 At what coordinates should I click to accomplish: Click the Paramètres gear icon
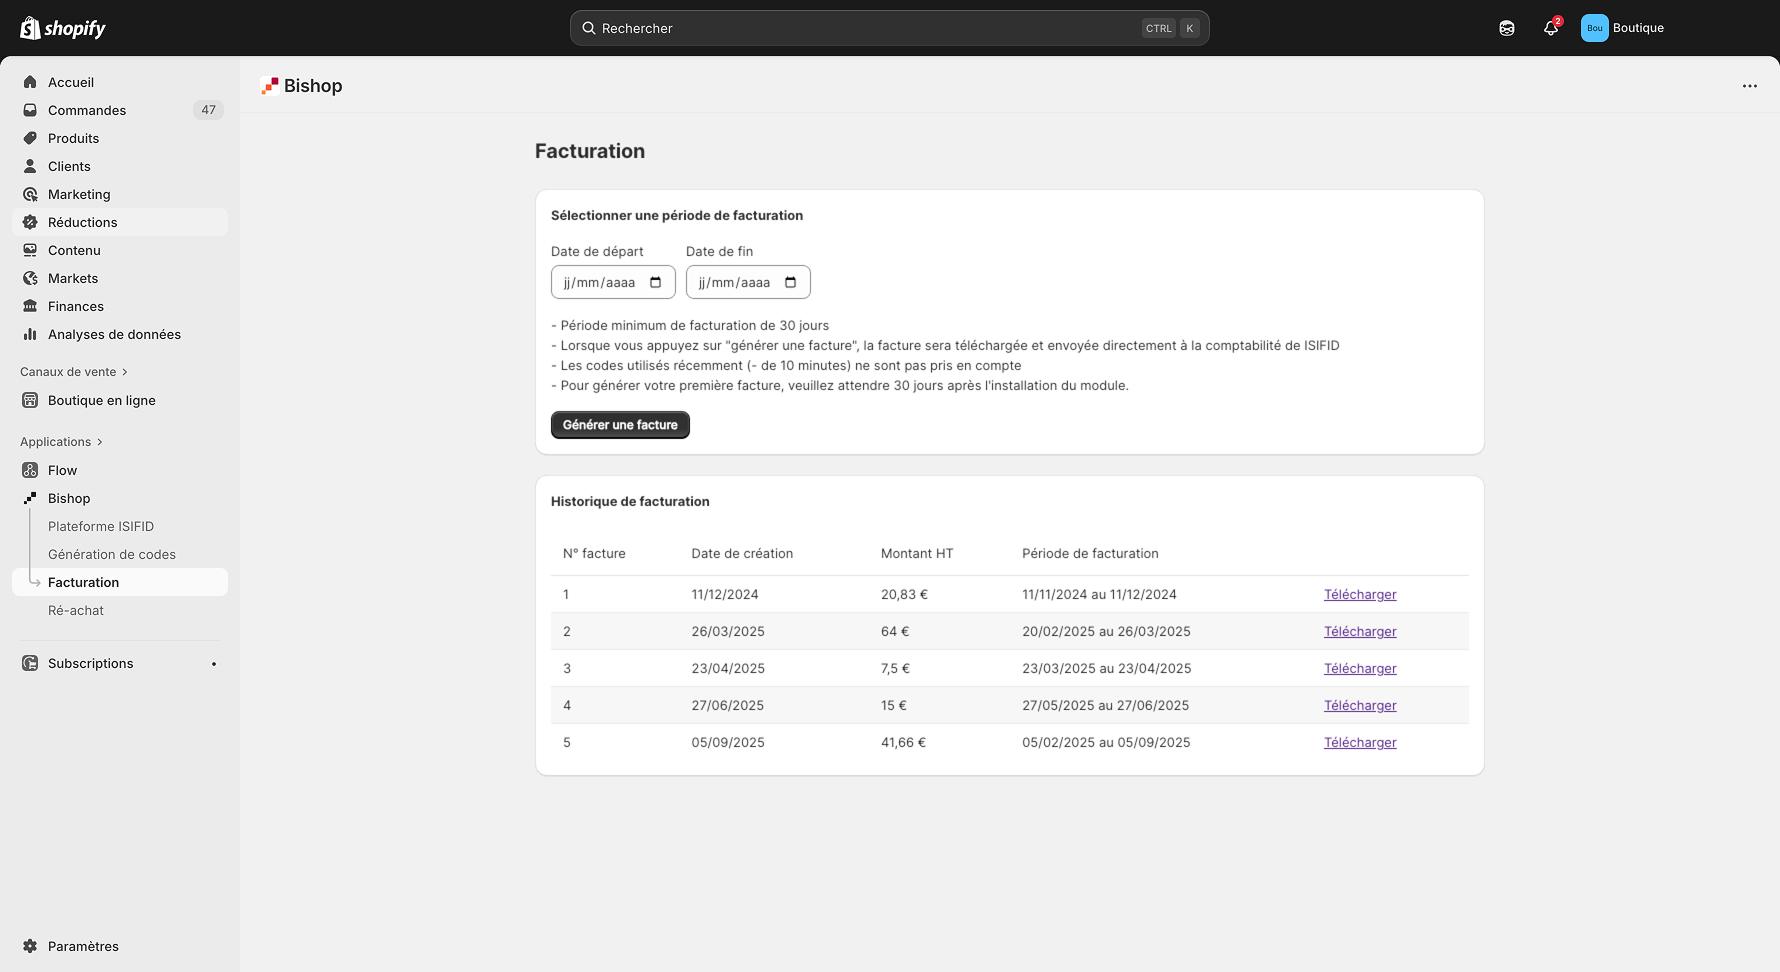(30, 946)
